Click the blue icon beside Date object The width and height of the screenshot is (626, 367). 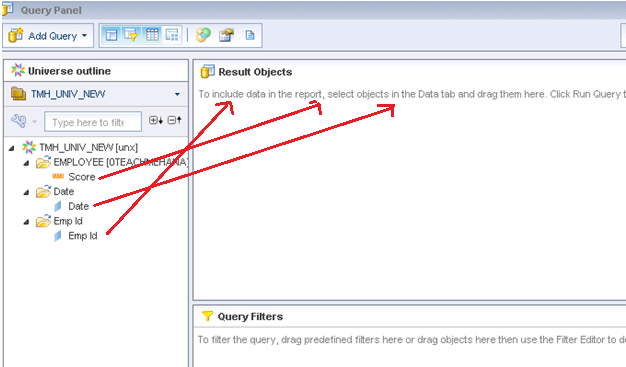point(58,206)
